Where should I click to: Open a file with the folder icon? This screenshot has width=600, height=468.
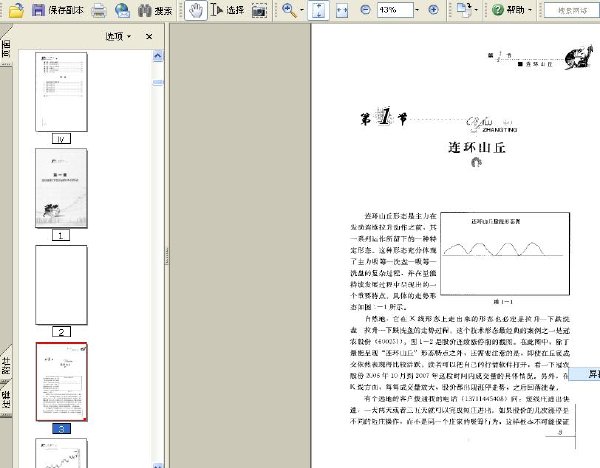[16, 10]
